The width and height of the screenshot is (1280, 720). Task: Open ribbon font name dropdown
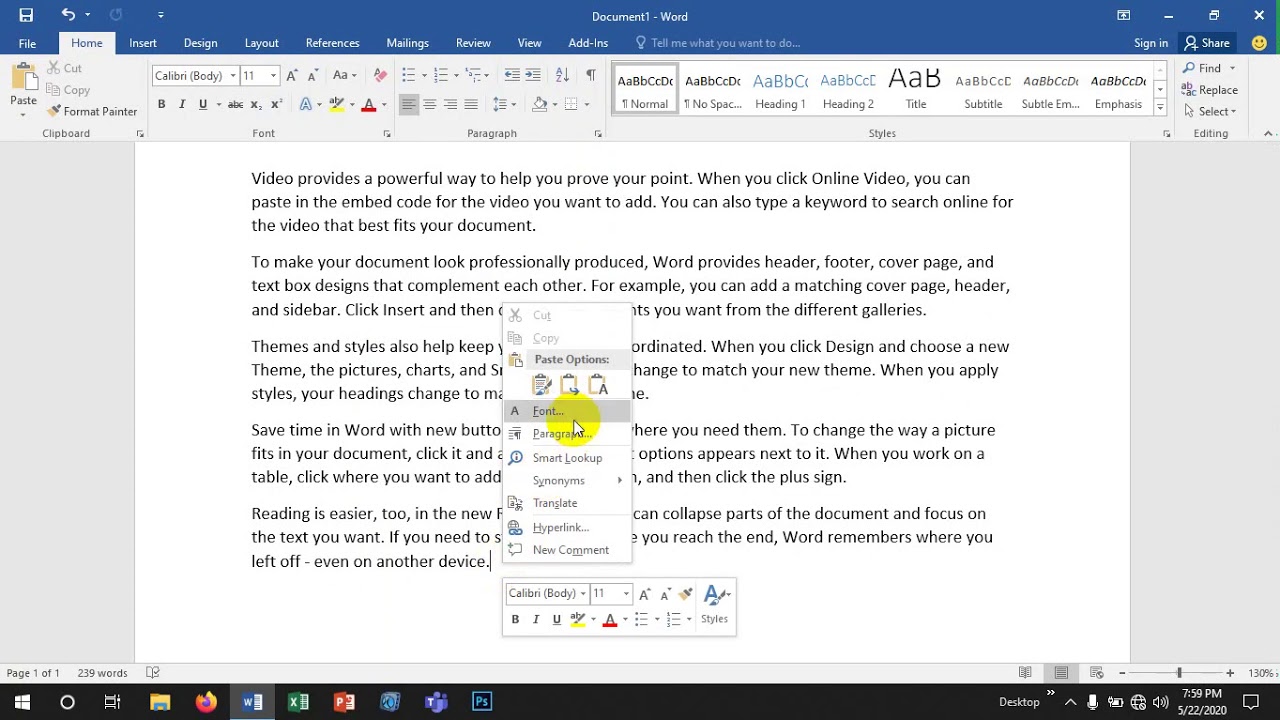[x=233, y=75]
